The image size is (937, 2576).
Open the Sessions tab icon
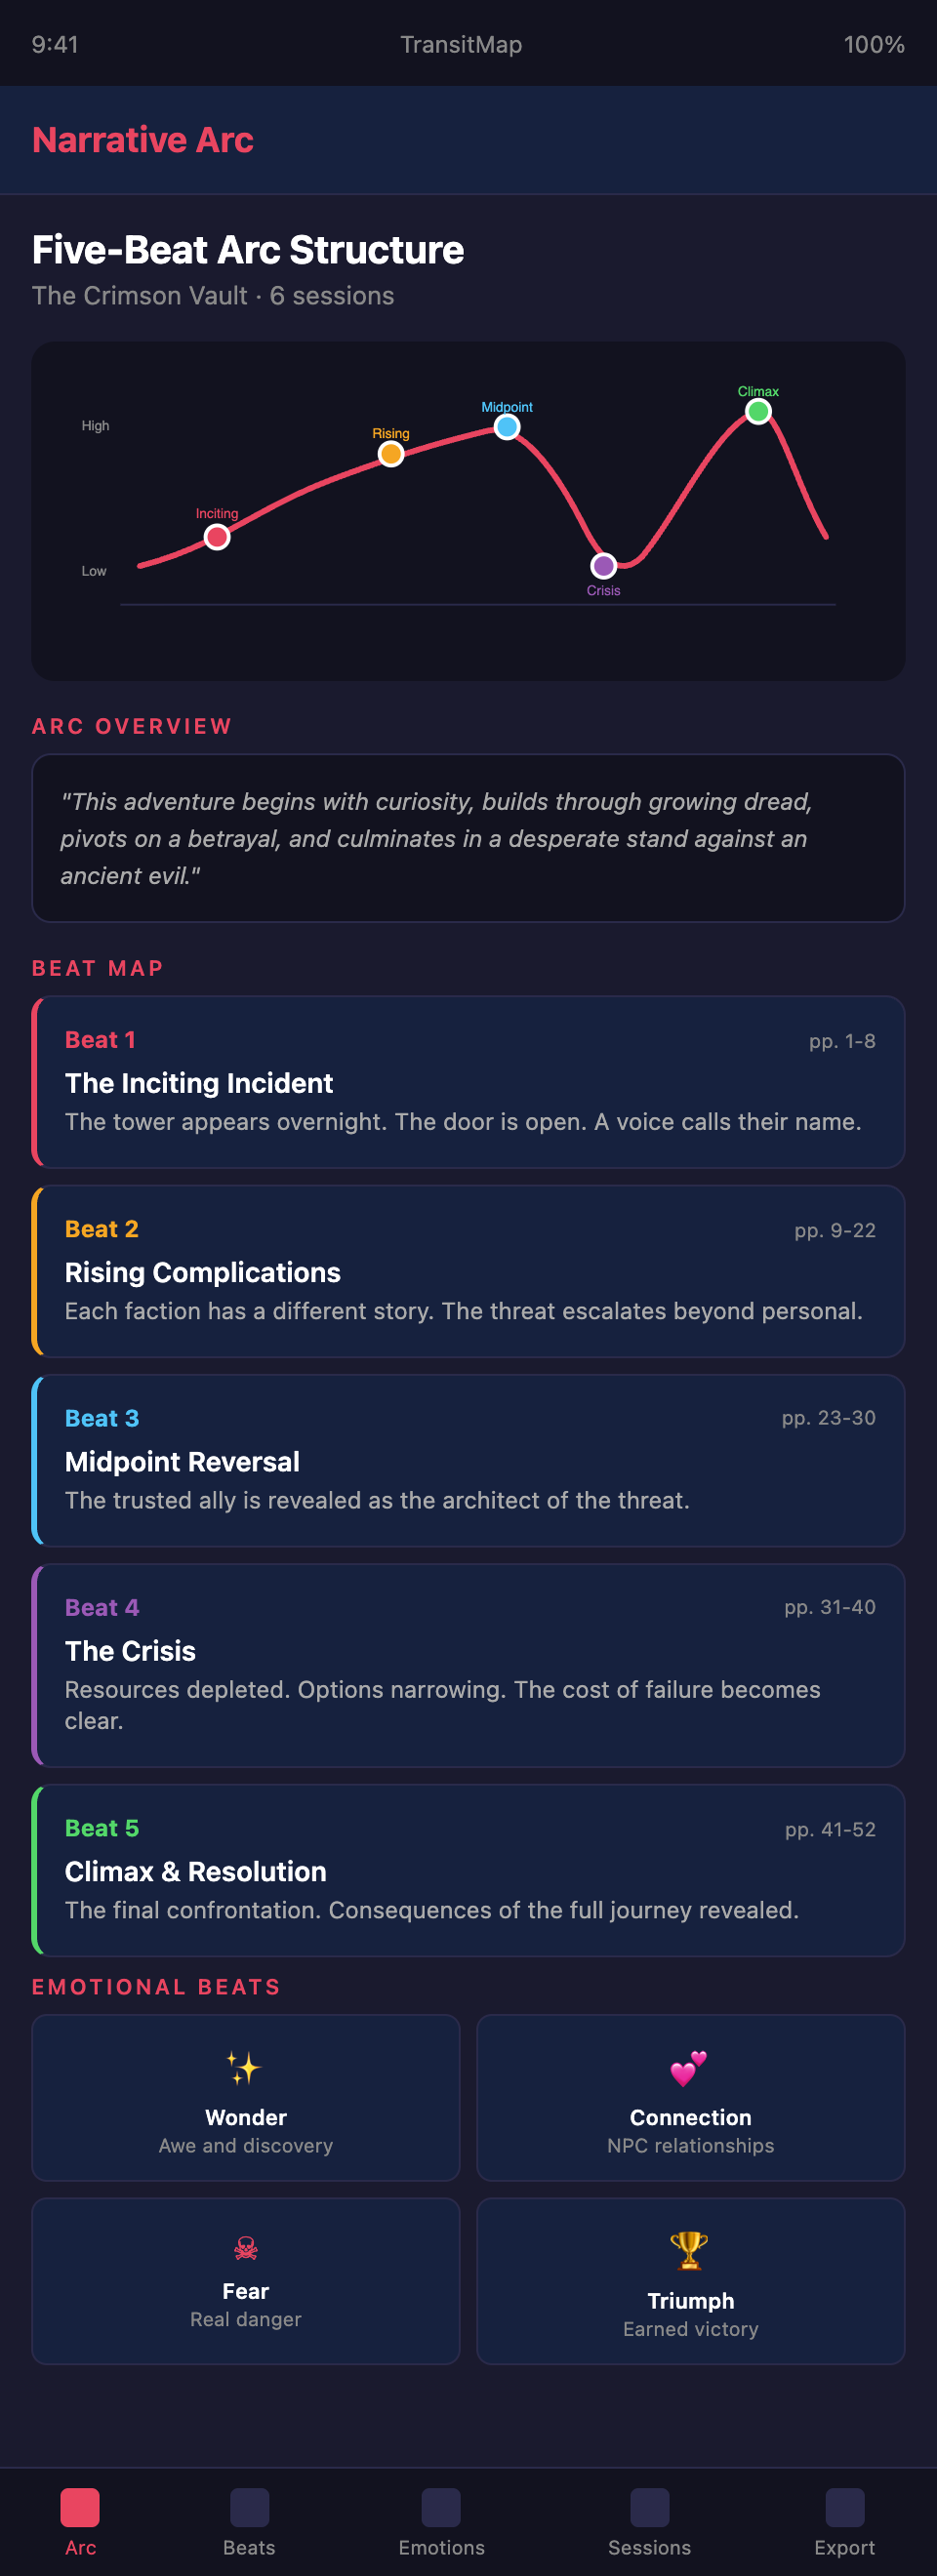pos(649,2507)
